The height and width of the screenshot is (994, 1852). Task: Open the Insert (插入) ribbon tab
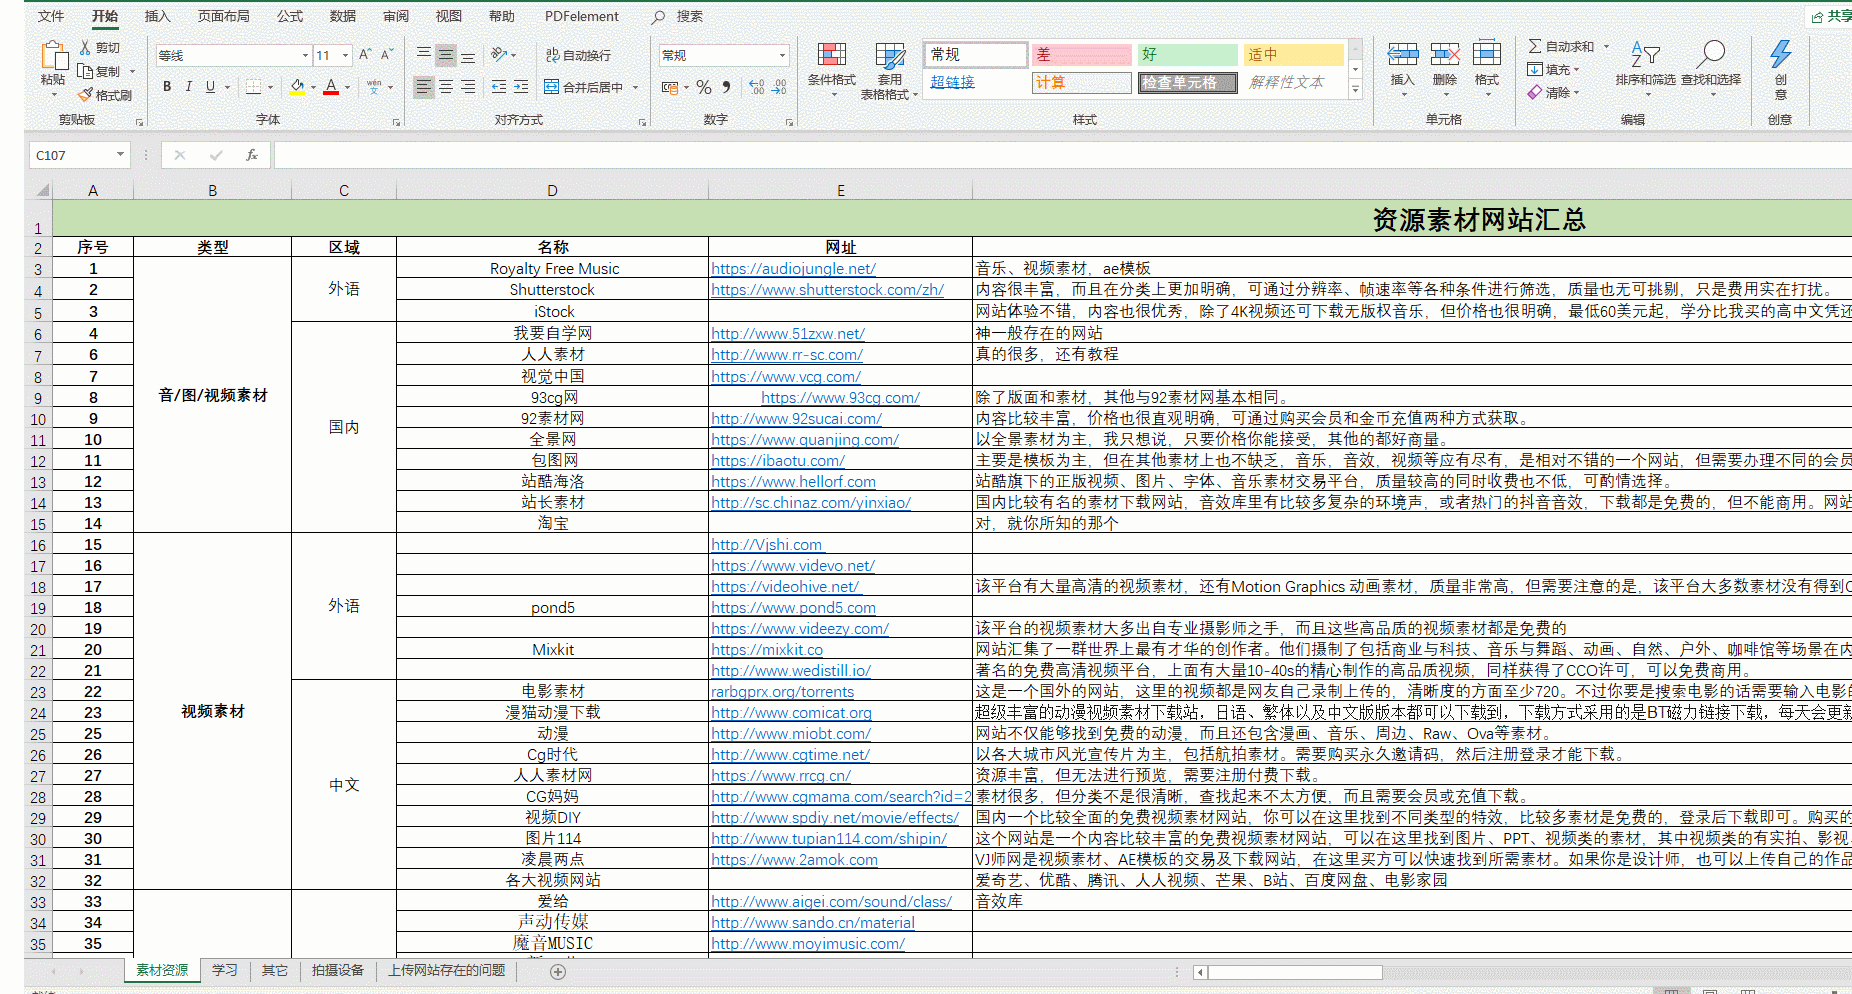click(158, 16)
